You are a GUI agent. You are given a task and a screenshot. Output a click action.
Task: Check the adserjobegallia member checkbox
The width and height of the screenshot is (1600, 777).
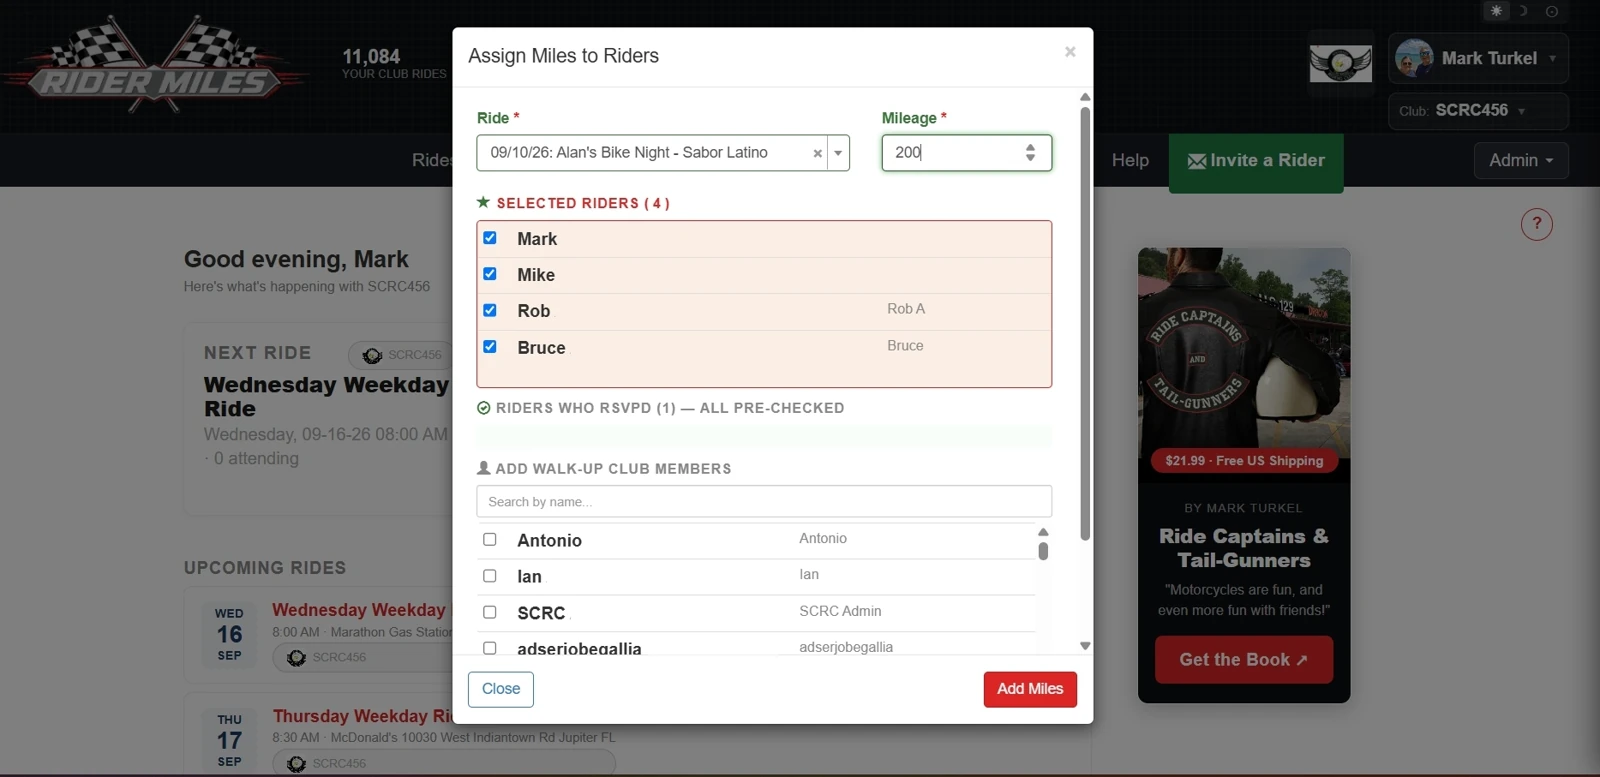point(490,648)
